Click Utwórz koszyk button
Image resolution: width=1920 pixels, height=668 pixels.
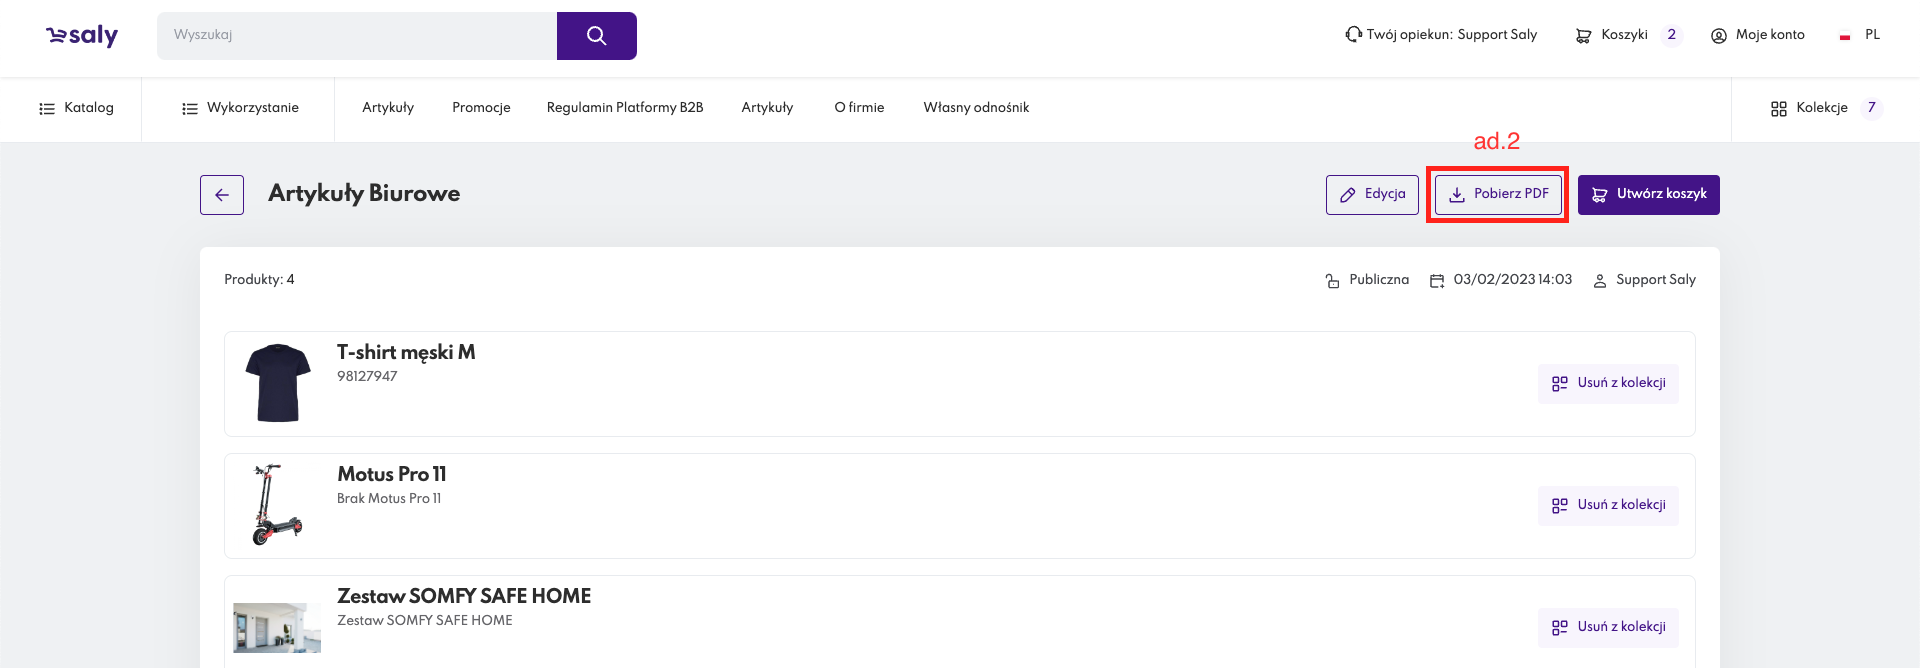(x=1648, y=195)
